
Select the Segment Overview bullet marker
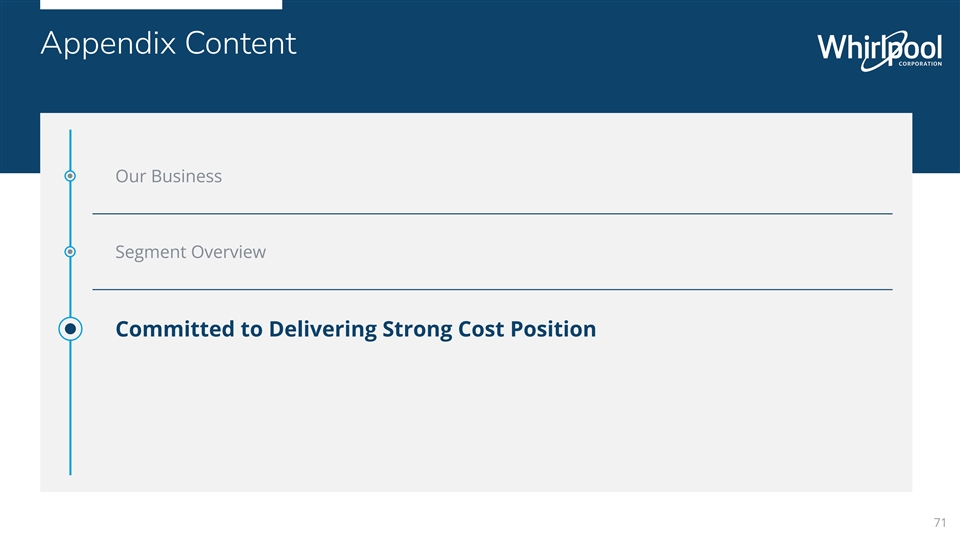pos(70,252)
